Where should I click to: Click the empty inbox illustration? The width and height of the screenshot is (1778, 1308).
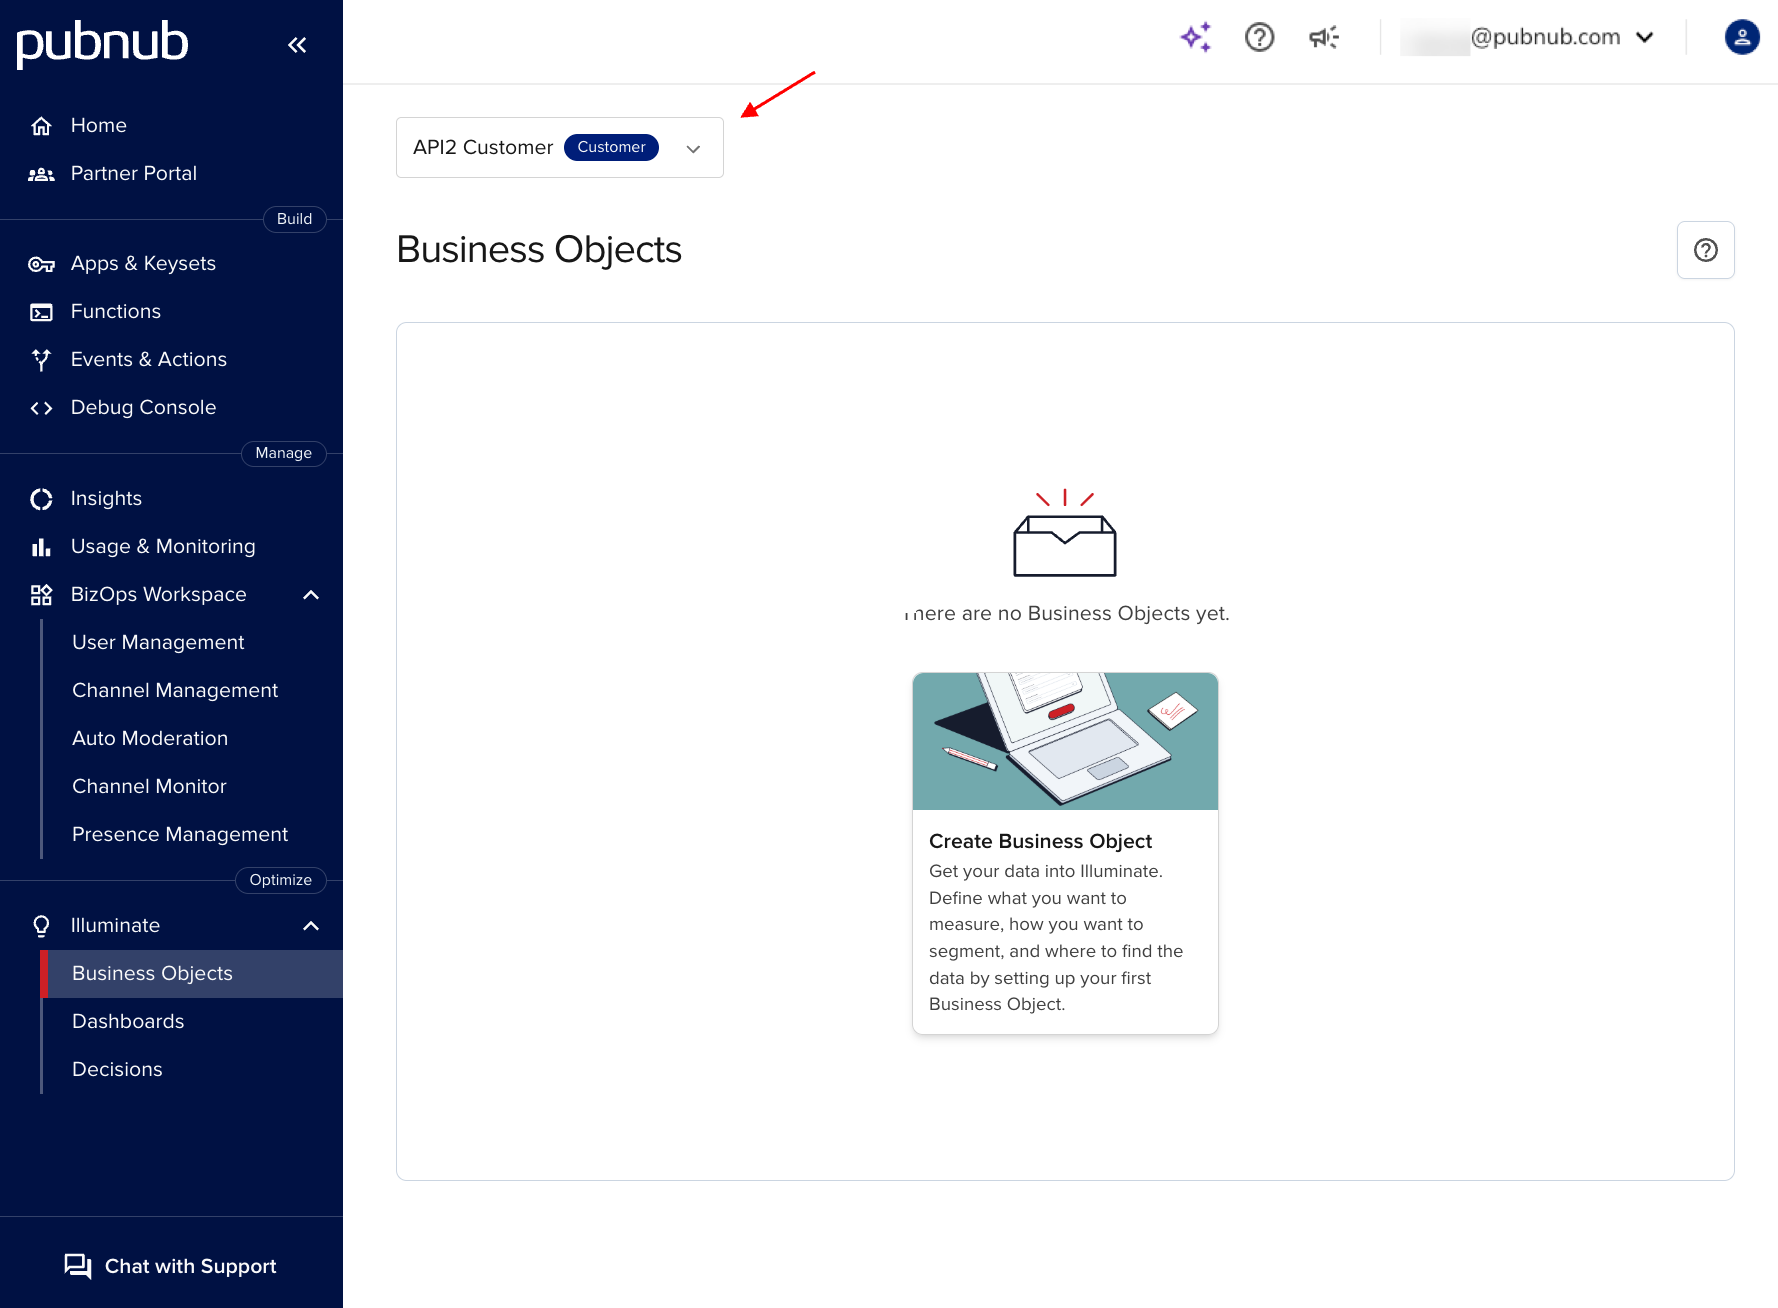pyautogui.click(x=1065, y=533)
